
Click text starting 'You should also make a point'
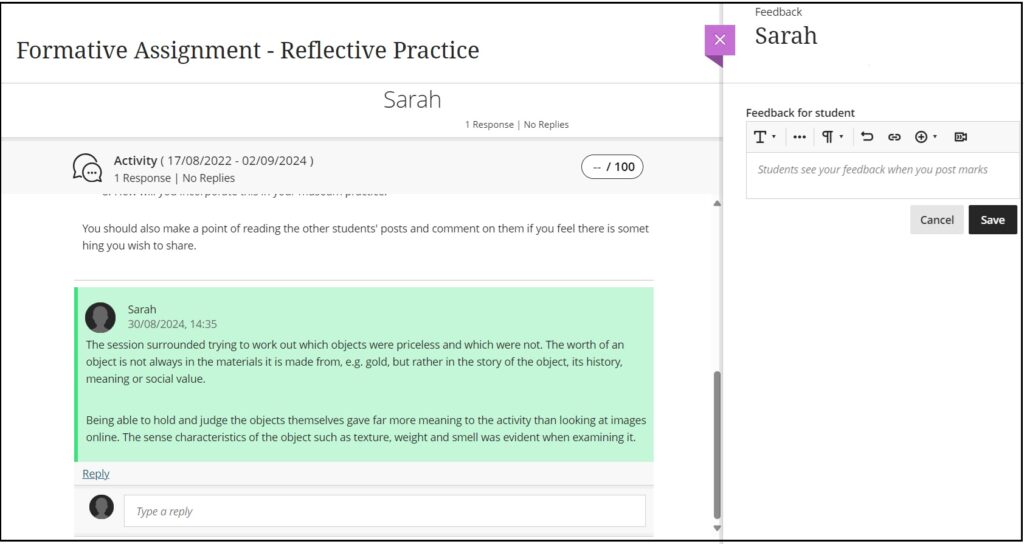point(365,238)
